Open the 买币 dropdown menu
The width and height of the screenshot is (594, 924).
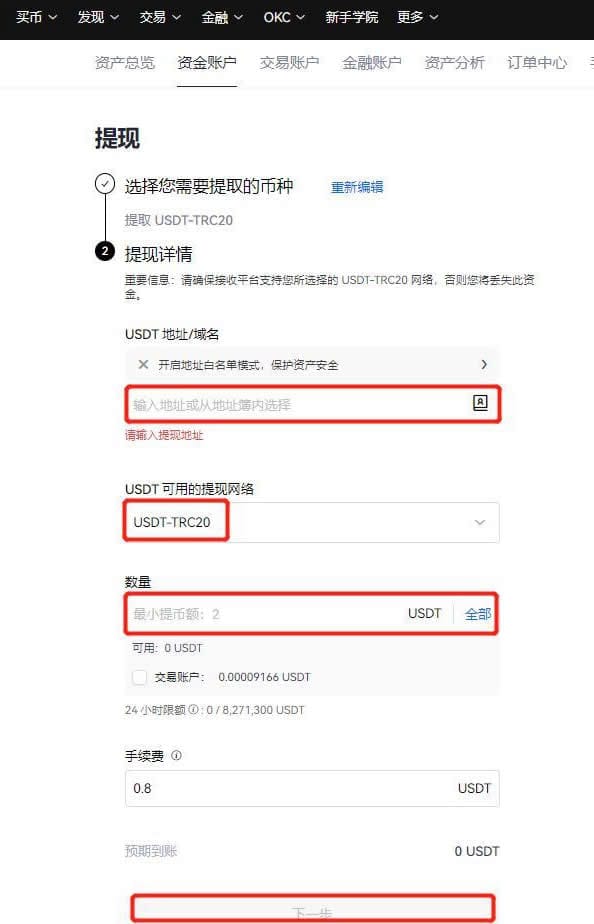tap(37, 17)
